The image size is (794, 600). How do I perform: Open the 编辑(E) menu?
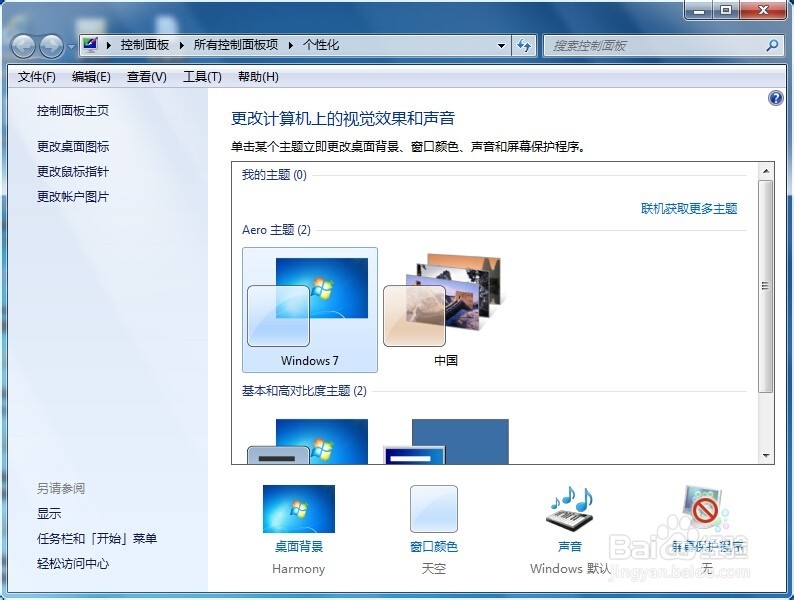point(91,77)
